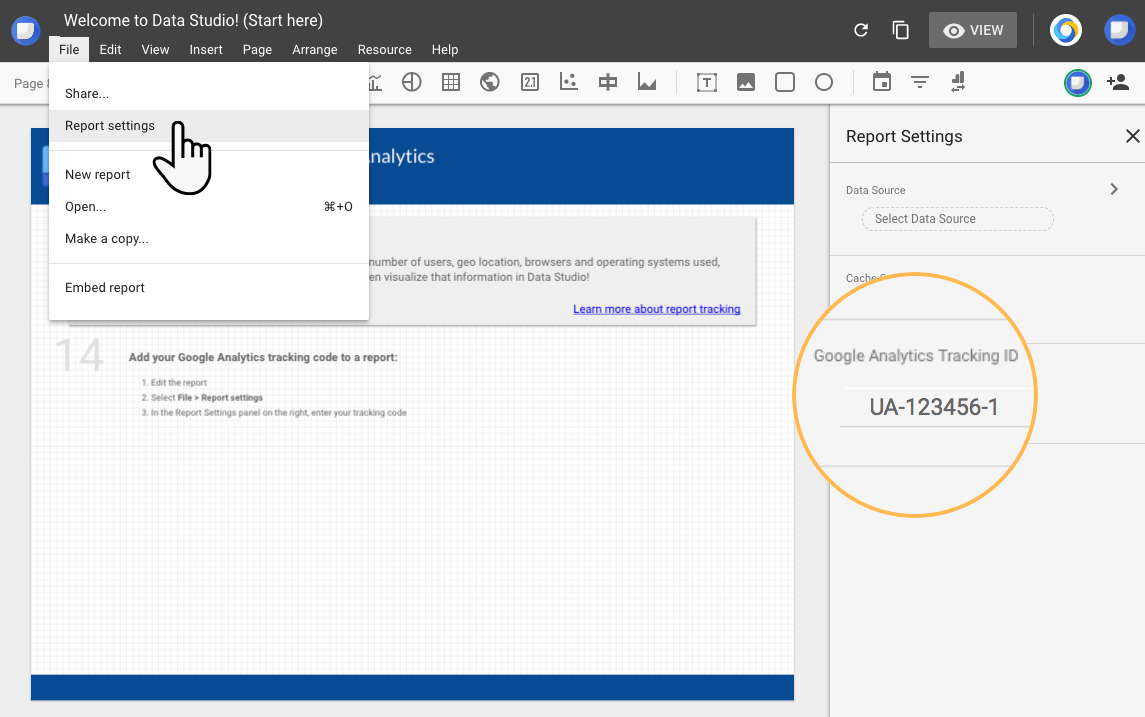The width and height of the screenshot is (1145, 717).
Task: Open the Help menu
Action: tap(445, 50)
